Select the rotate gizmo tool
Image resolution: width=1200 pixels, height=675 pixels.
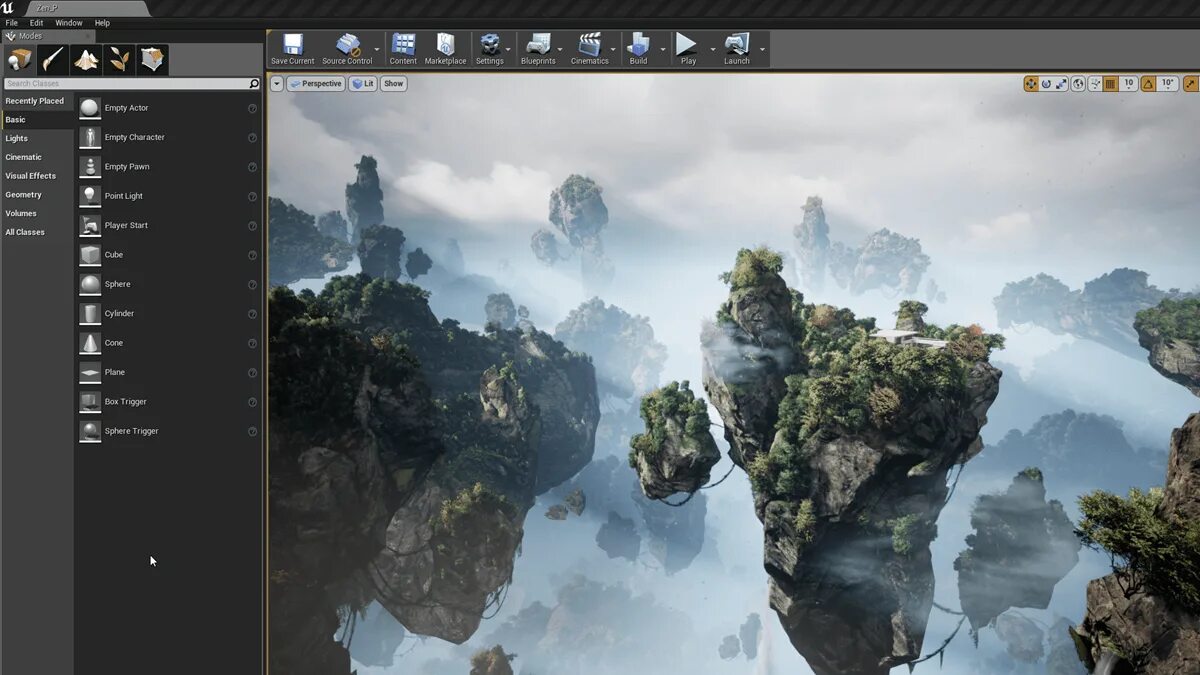click(1046, 84)
